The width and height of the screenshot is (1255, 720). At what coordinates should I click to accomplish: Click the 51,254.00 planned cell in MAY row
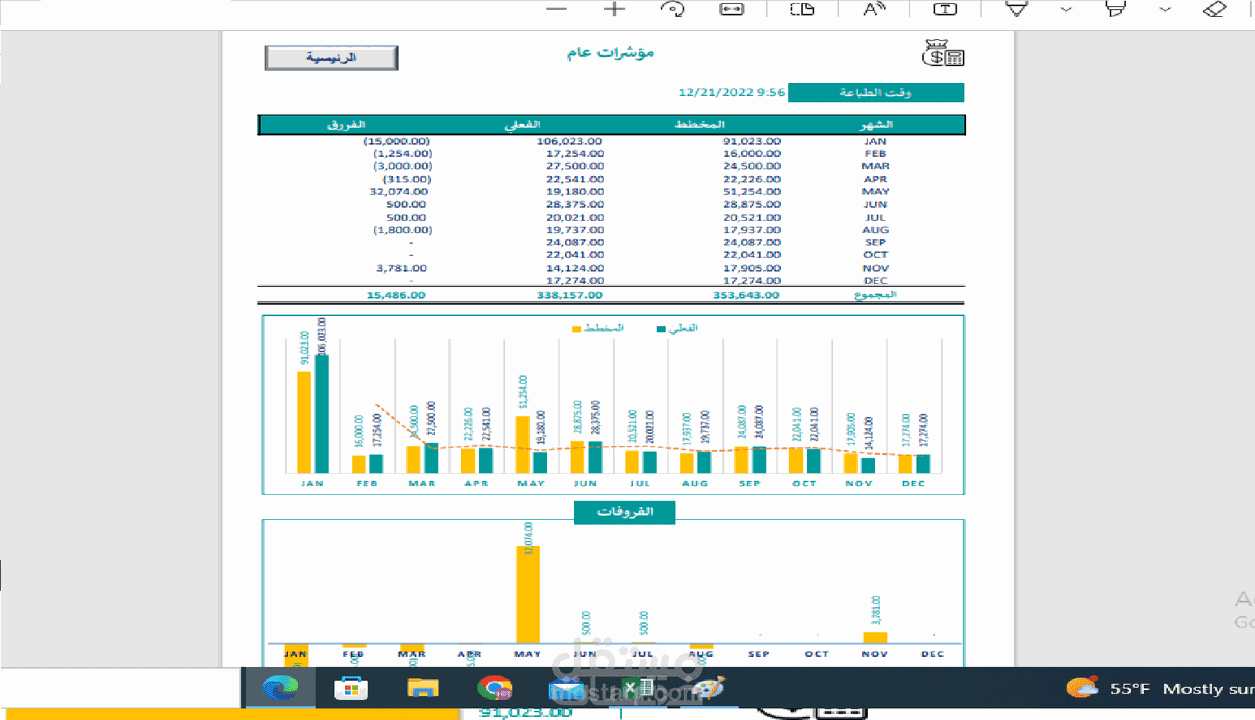coord(752,192)
